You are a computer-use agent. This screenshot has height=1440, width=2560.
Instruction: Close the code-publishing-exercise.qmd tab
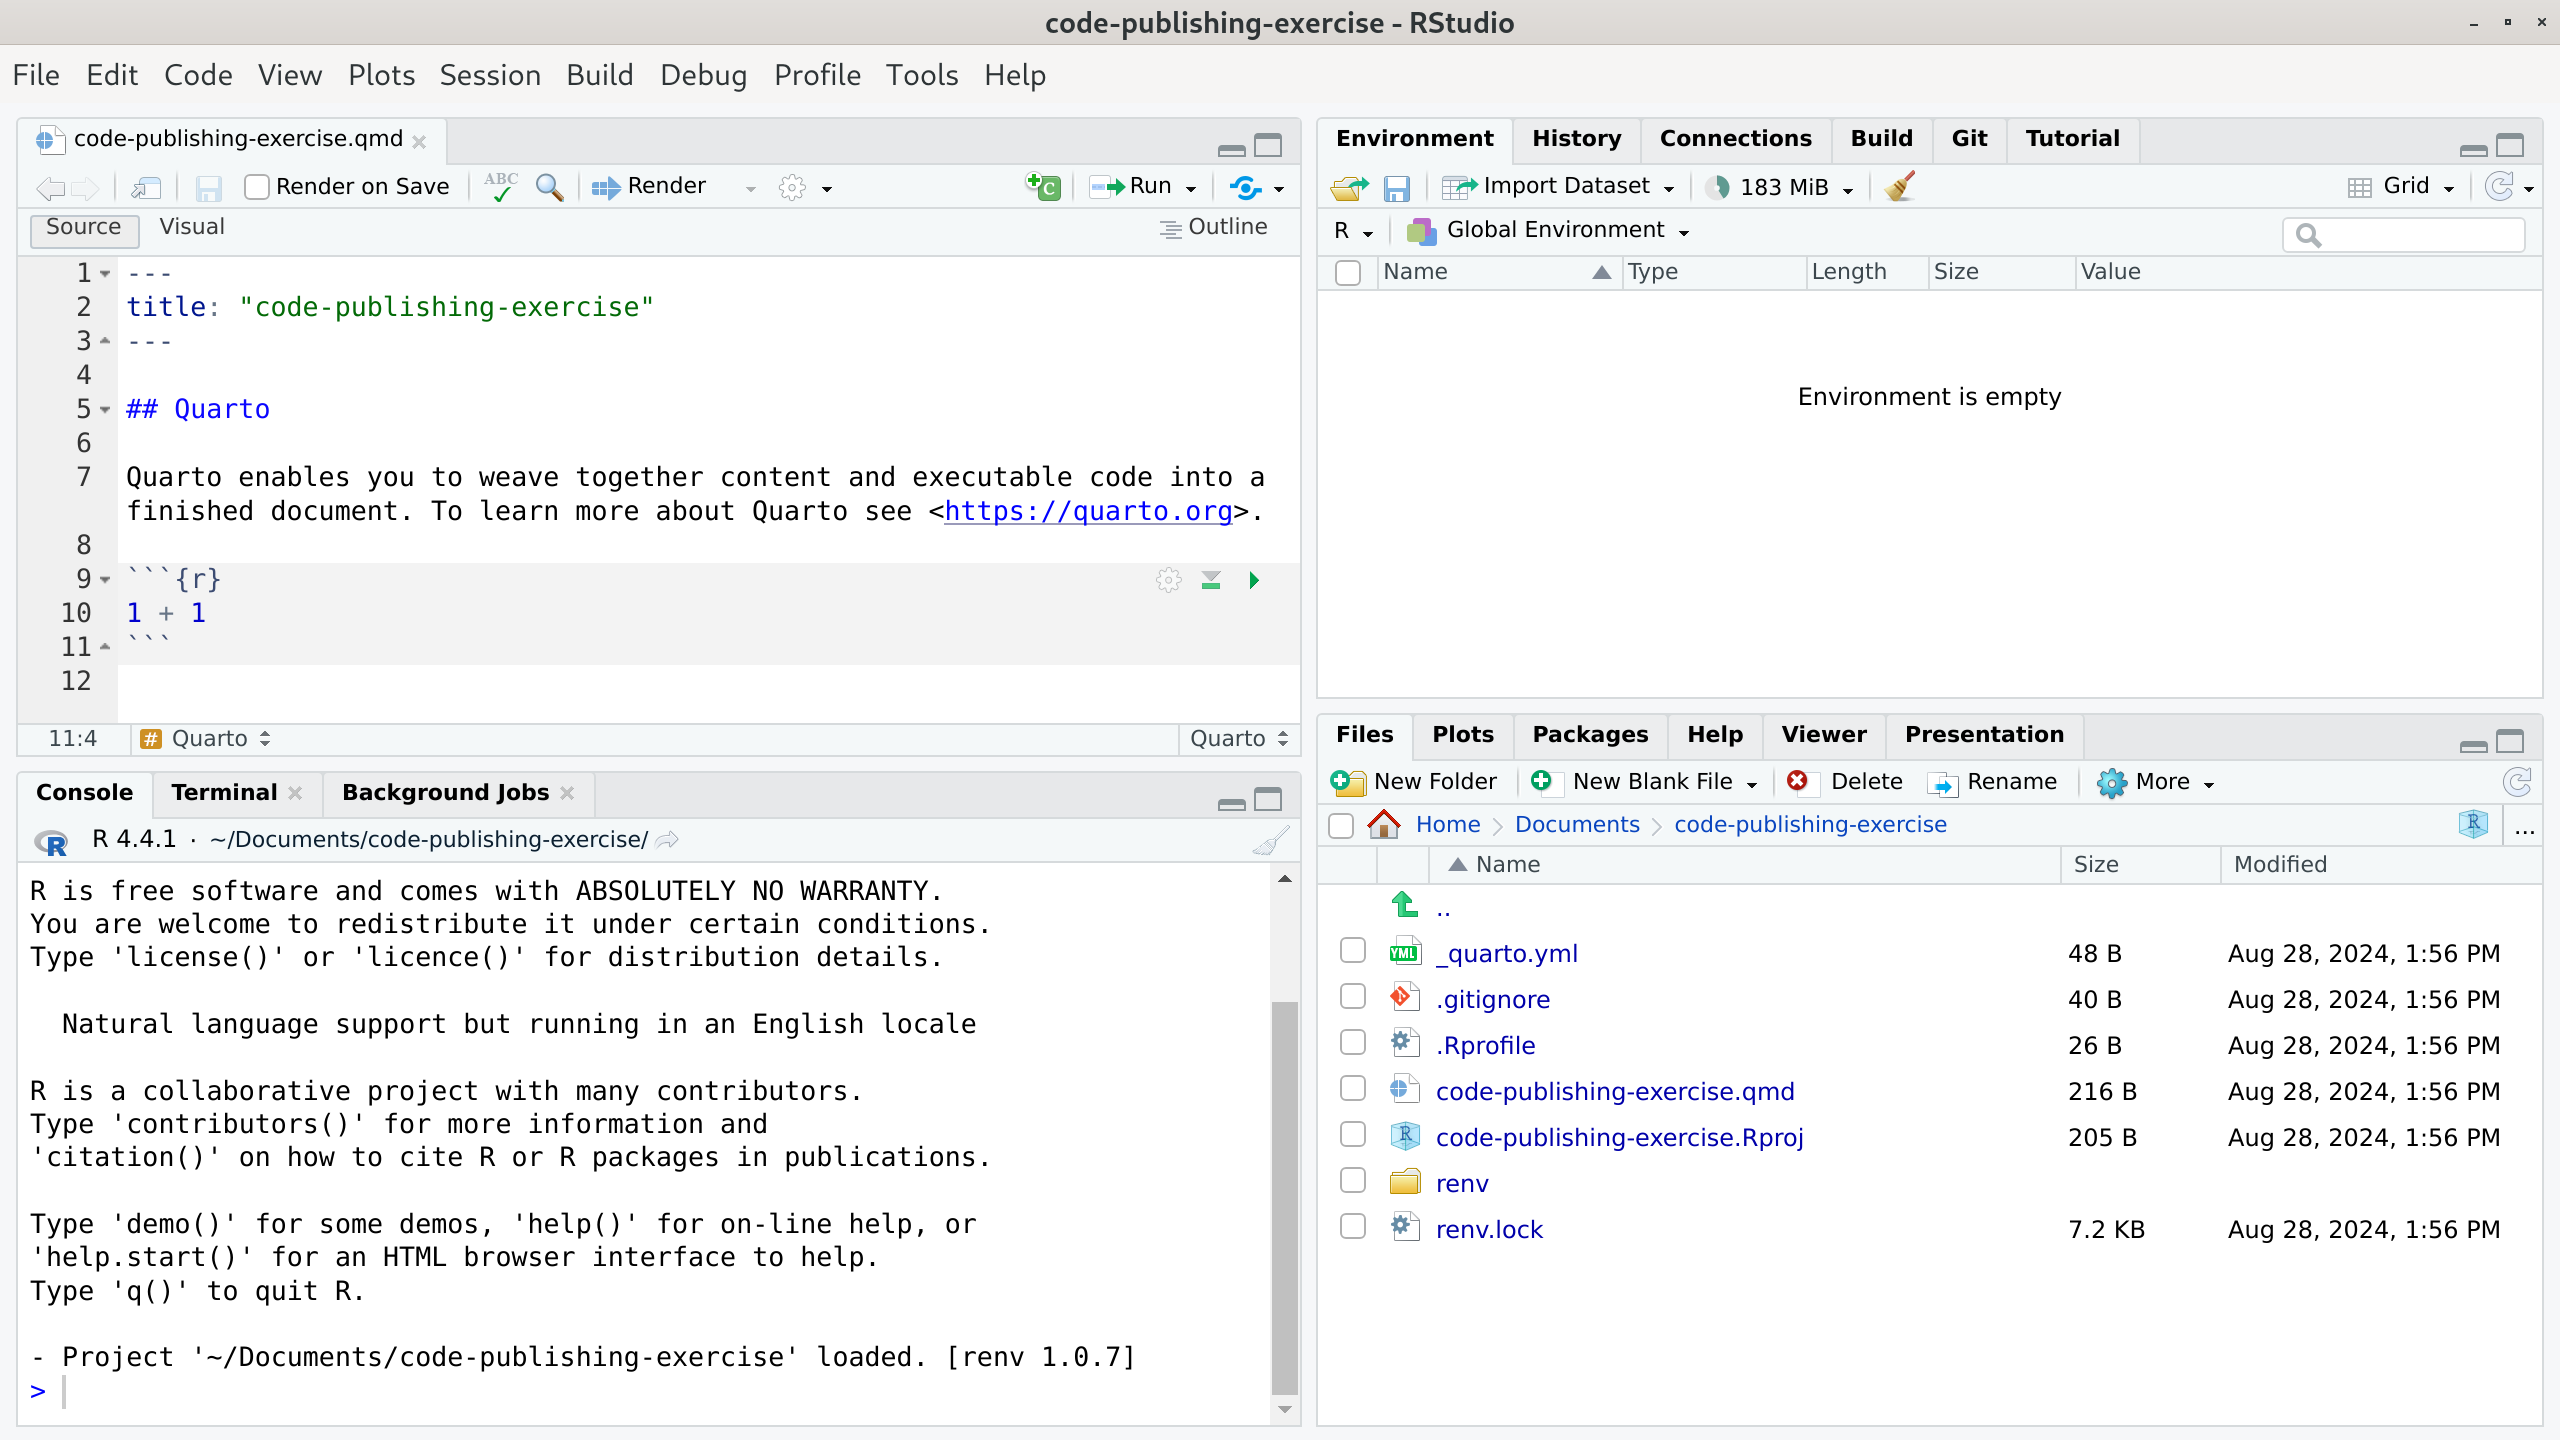coord(420,142)
